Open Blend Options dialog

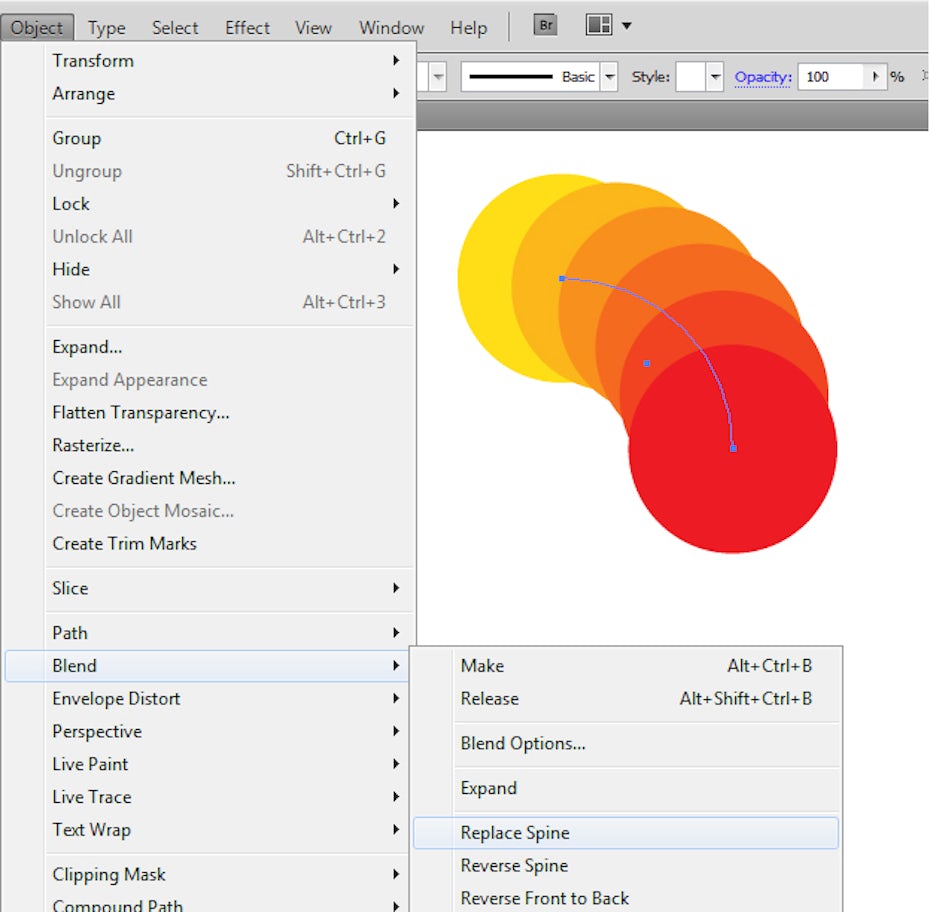click(x=523, y=744)
